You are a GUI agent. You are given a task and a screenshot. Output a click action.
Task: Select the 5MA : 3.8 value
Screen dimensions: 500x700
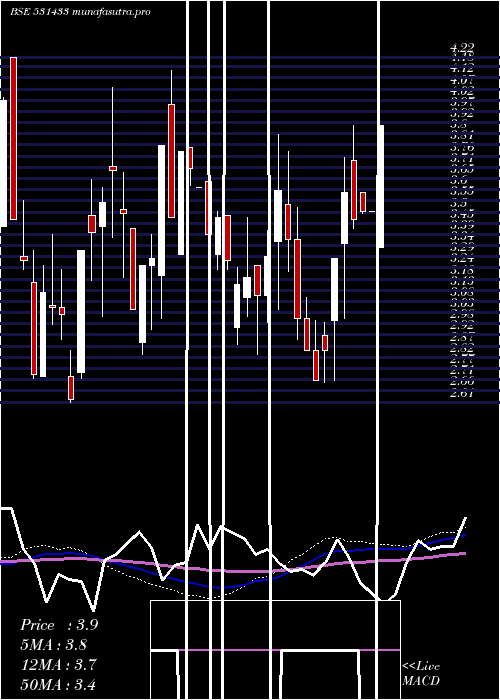(x=54, y=645)
